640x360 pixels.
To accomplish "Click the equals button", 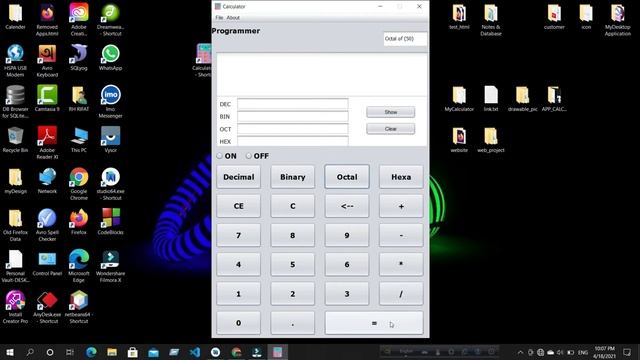I will 374,323.
